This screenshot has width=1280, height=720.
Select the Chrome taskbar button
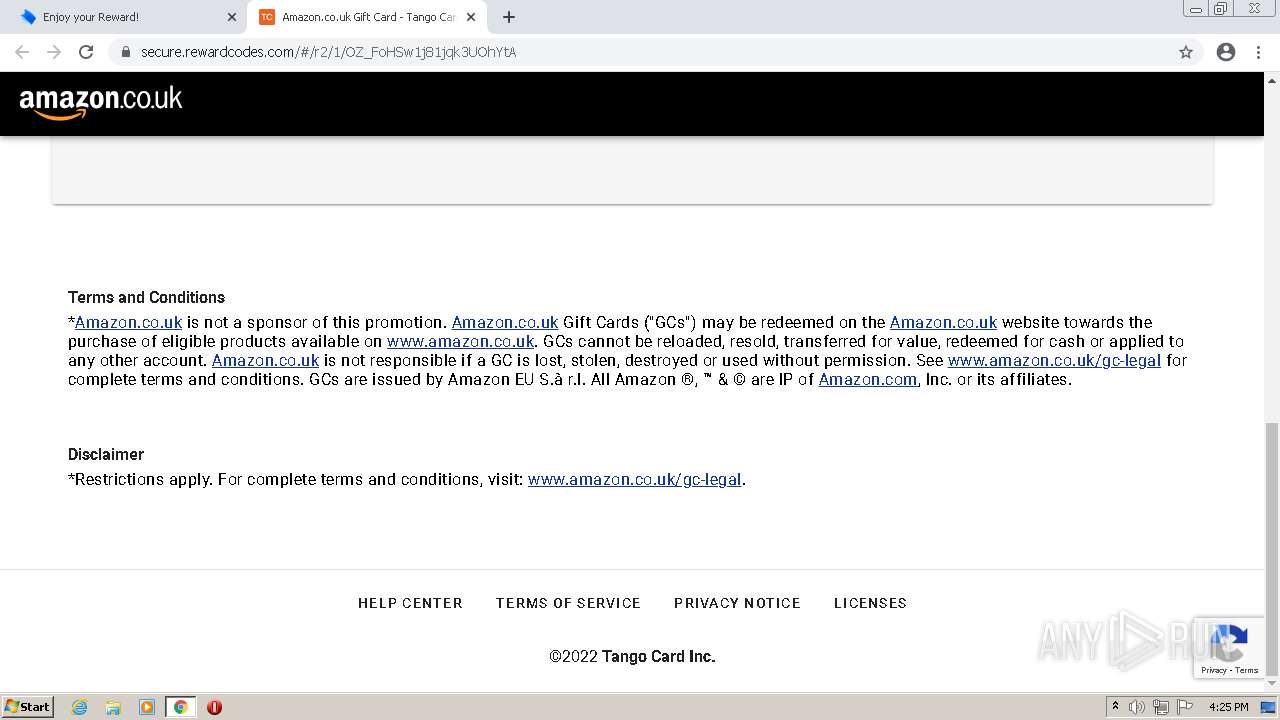[180, 707]
